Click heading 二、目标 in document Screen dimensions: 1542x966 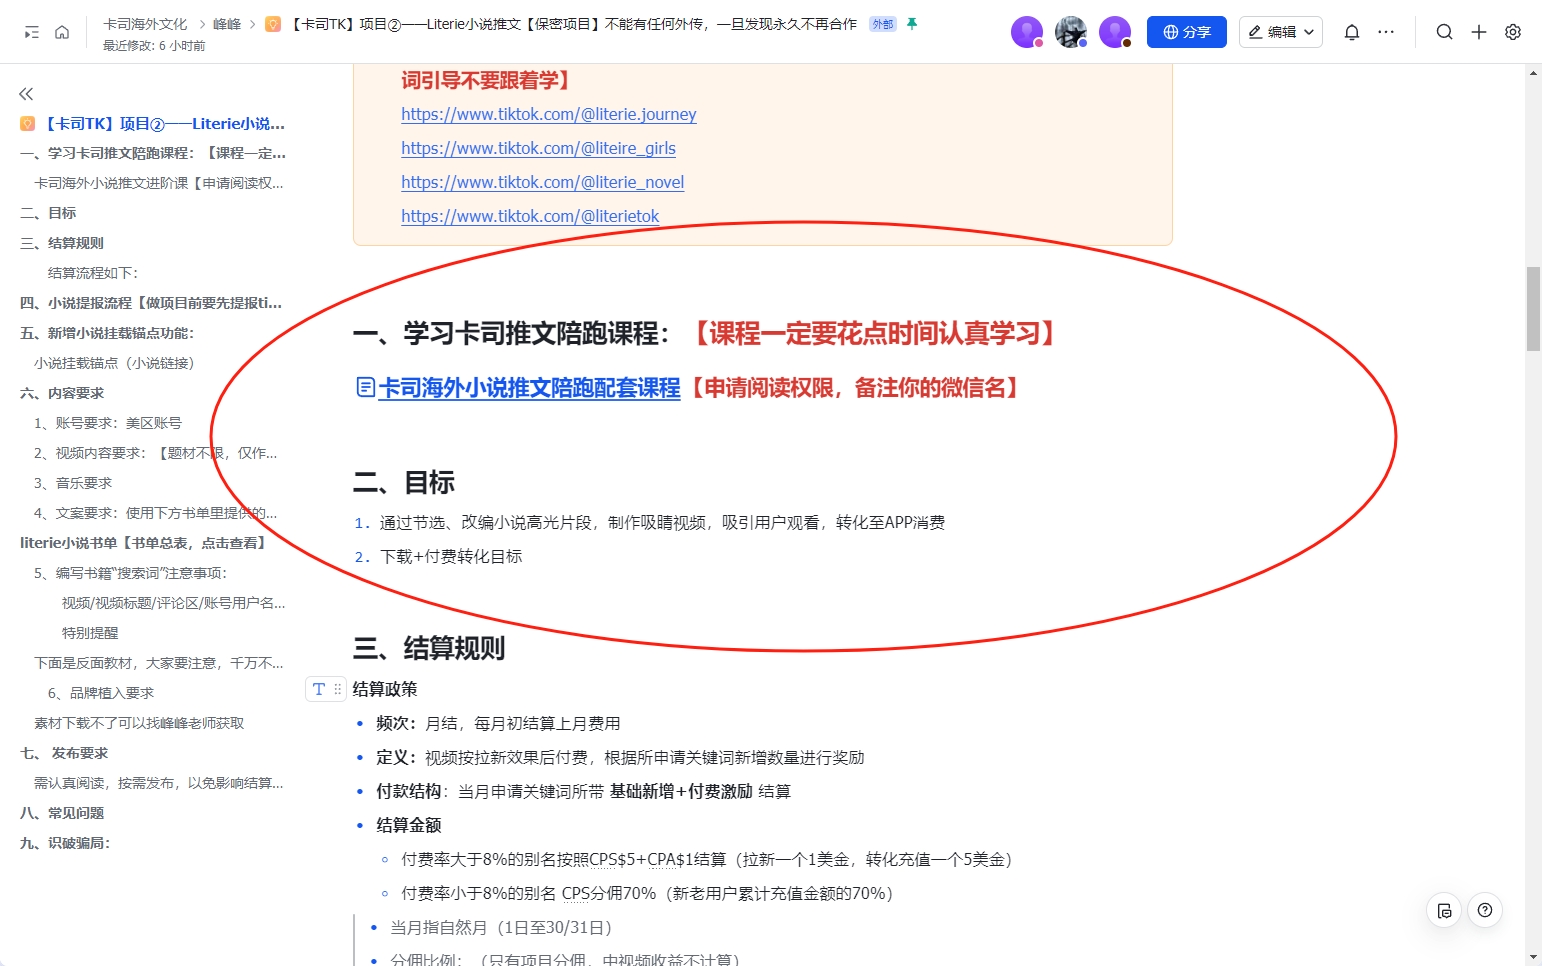click(404, 482)
